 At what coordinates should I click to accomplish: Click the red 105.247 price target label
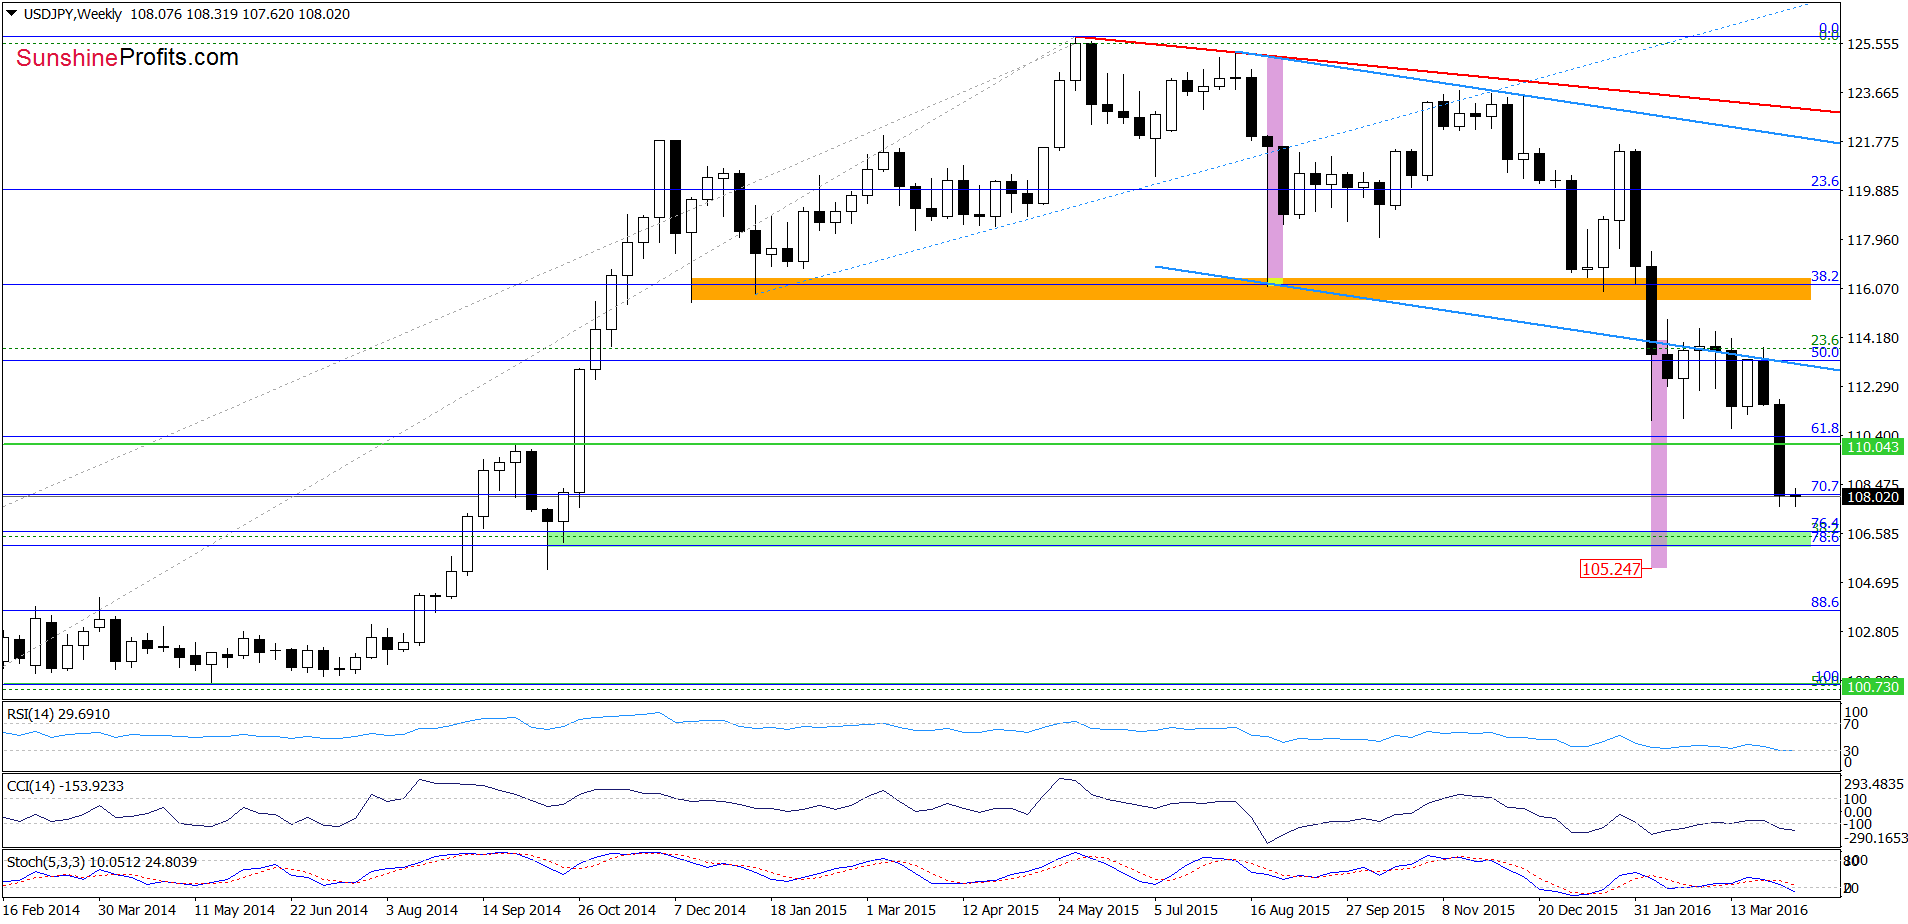pyautogui.click(x=1611, y=569)
